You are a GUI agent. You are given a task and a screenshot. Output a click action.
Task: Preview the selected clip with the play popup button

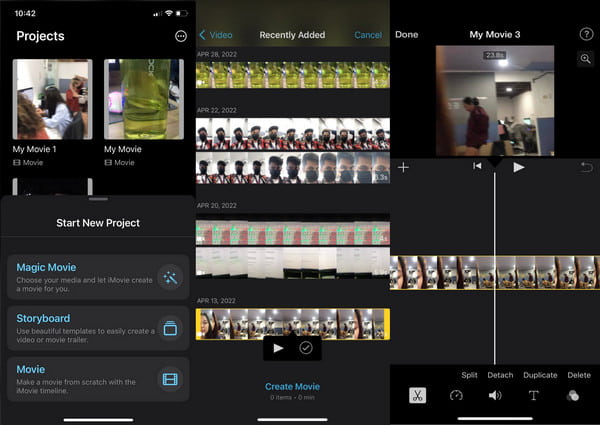click(x=278, y=348)
